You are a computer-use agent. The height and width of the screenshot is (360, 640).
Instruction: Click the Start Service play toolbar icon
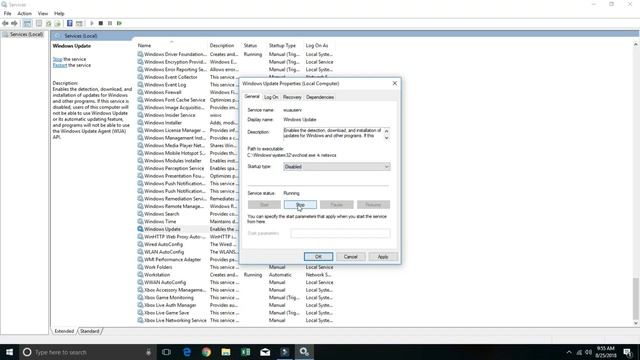[92, 23]
